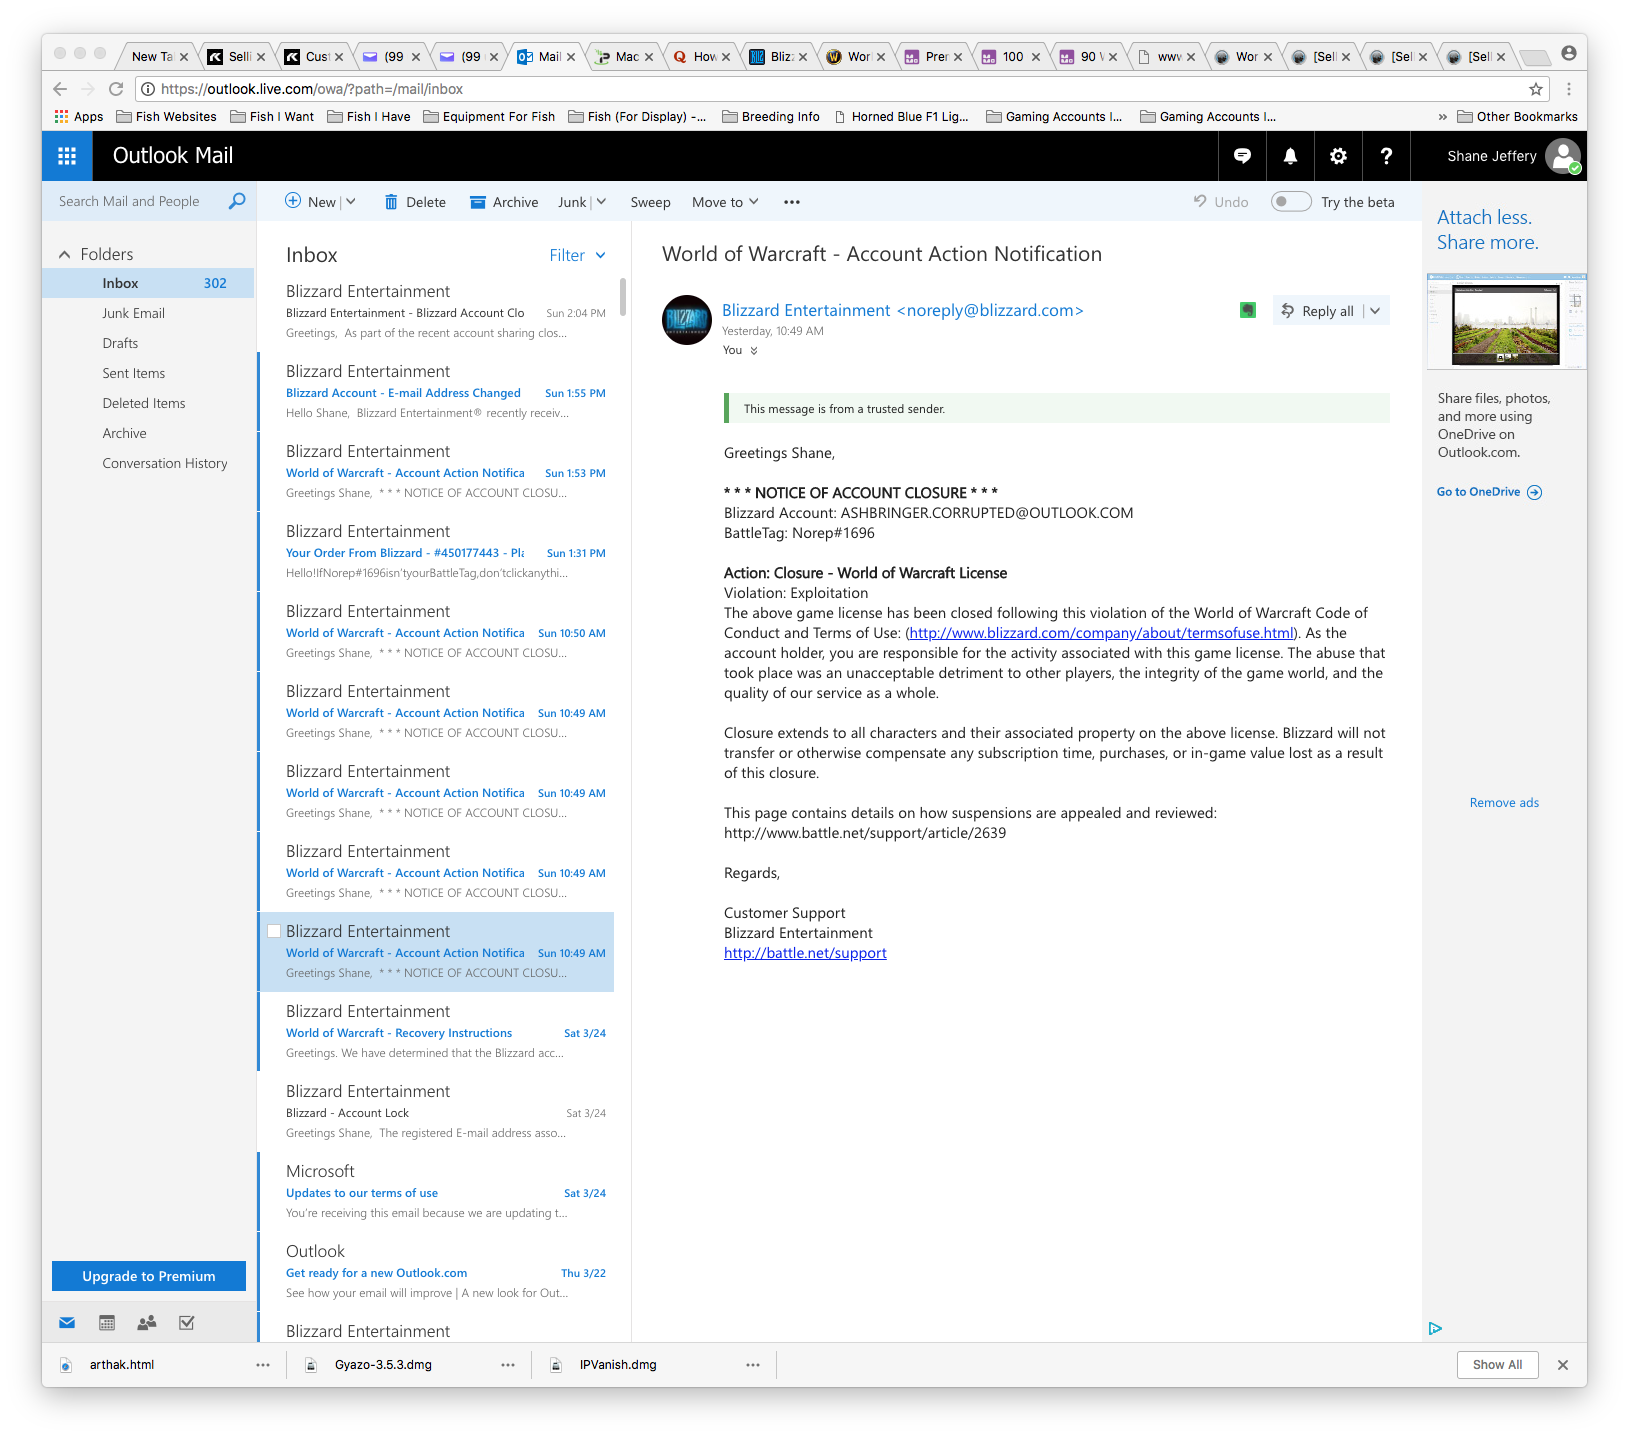This screenshot has width=1629, height=1437.
Task: Click the AdChoices icon in the ad pane
Action: (x=1435, y=1328)
